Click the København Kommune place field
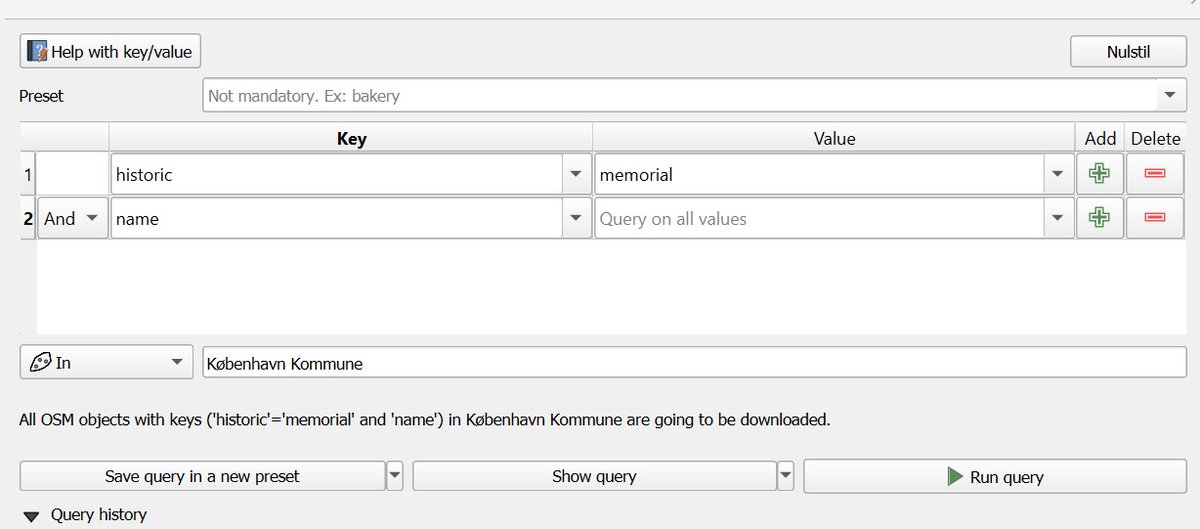Screen dimensions: 1200x529 pyautogui.click(x=694, y=363)
